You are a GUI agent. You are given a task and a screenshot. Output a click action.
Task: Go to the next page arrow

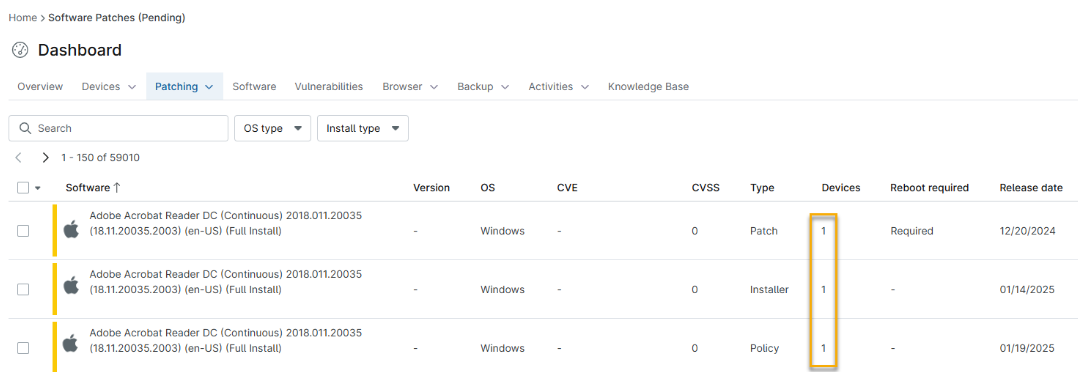point(45,157)
